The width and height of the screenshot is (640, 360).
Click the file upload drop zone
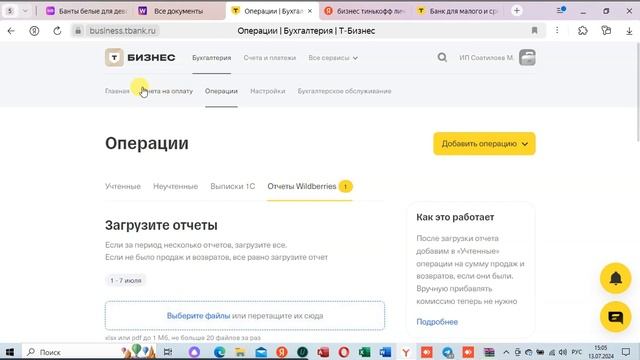[x=245, y=316]
